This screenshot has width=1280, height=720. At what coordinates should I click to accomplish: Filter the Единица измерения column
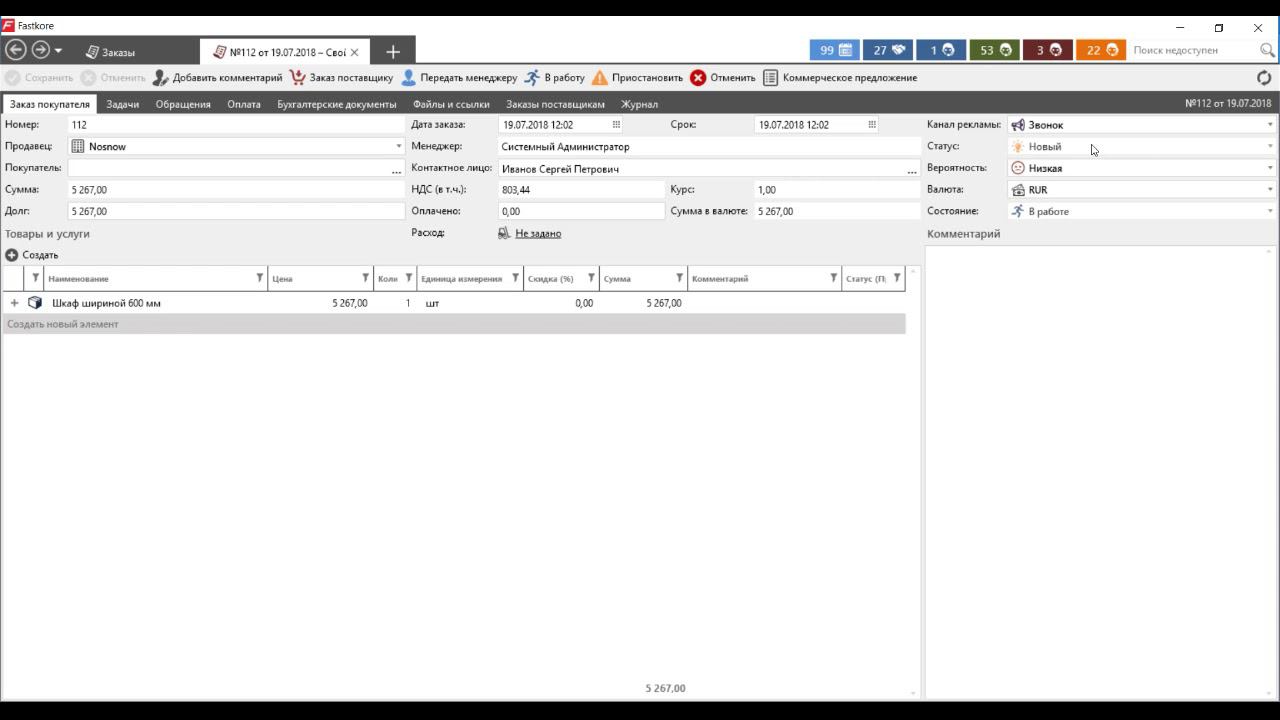[x=516, y=278]
